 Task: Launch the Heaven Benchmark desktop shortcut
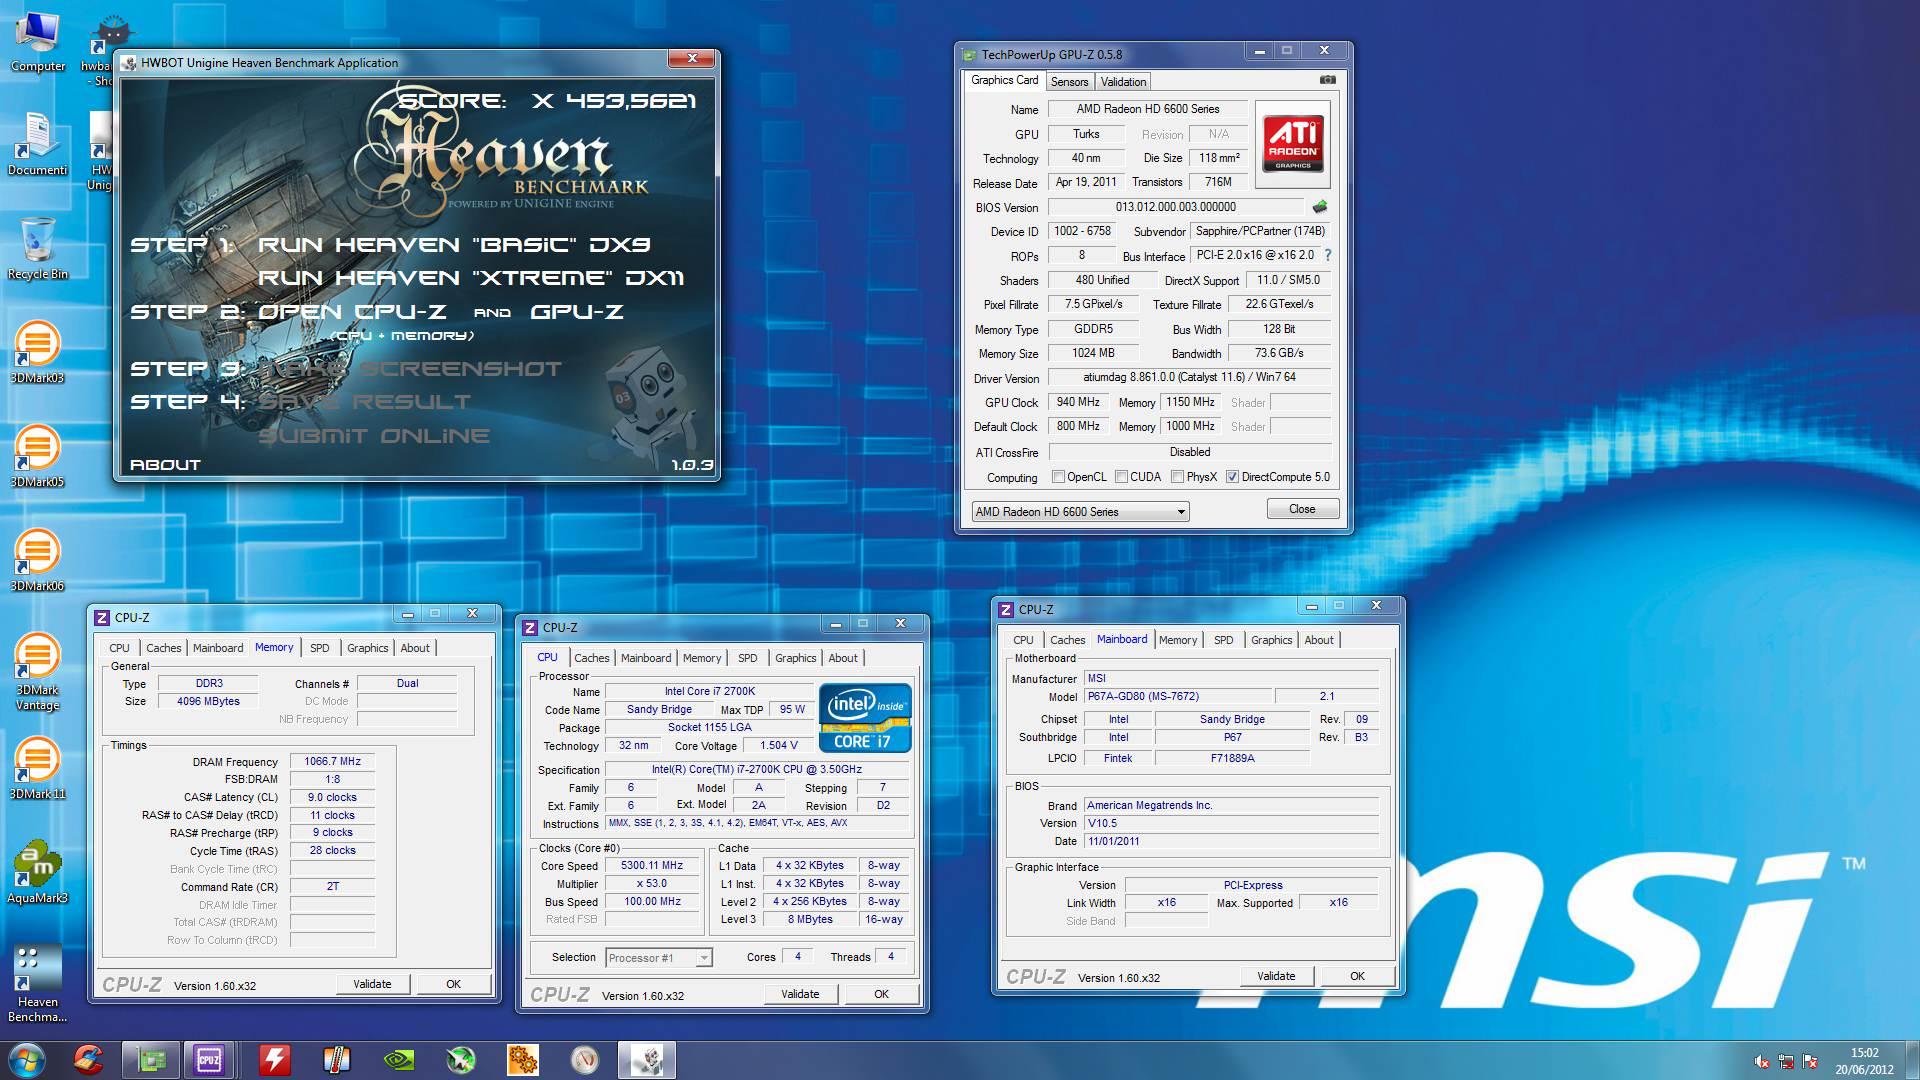(x=37, y=984)
